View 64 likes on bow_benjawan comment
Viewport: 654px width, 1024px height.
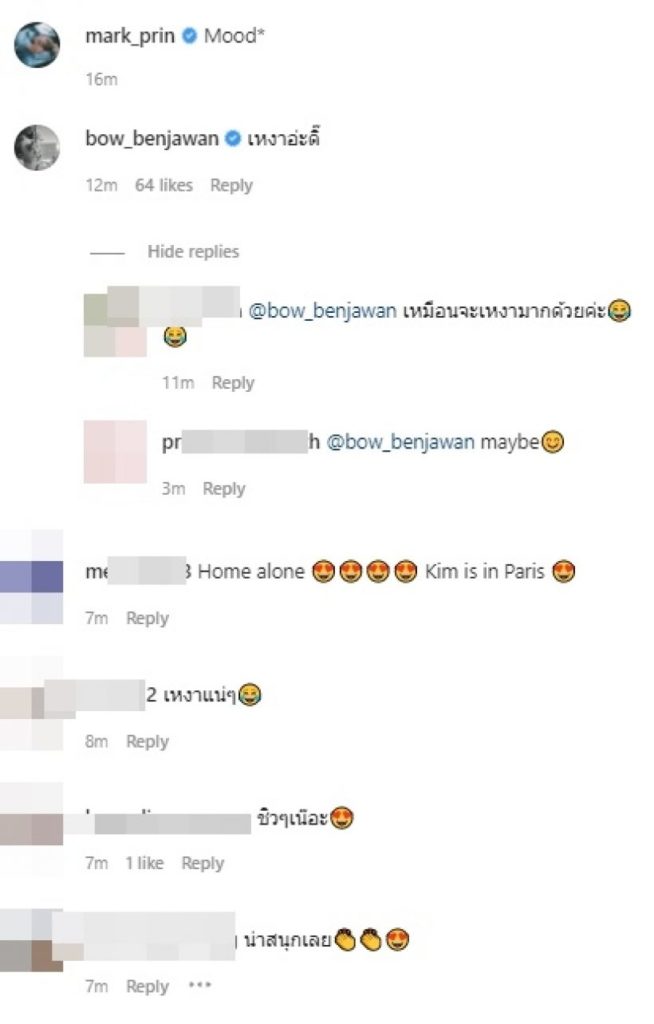[x=163, y=185]
